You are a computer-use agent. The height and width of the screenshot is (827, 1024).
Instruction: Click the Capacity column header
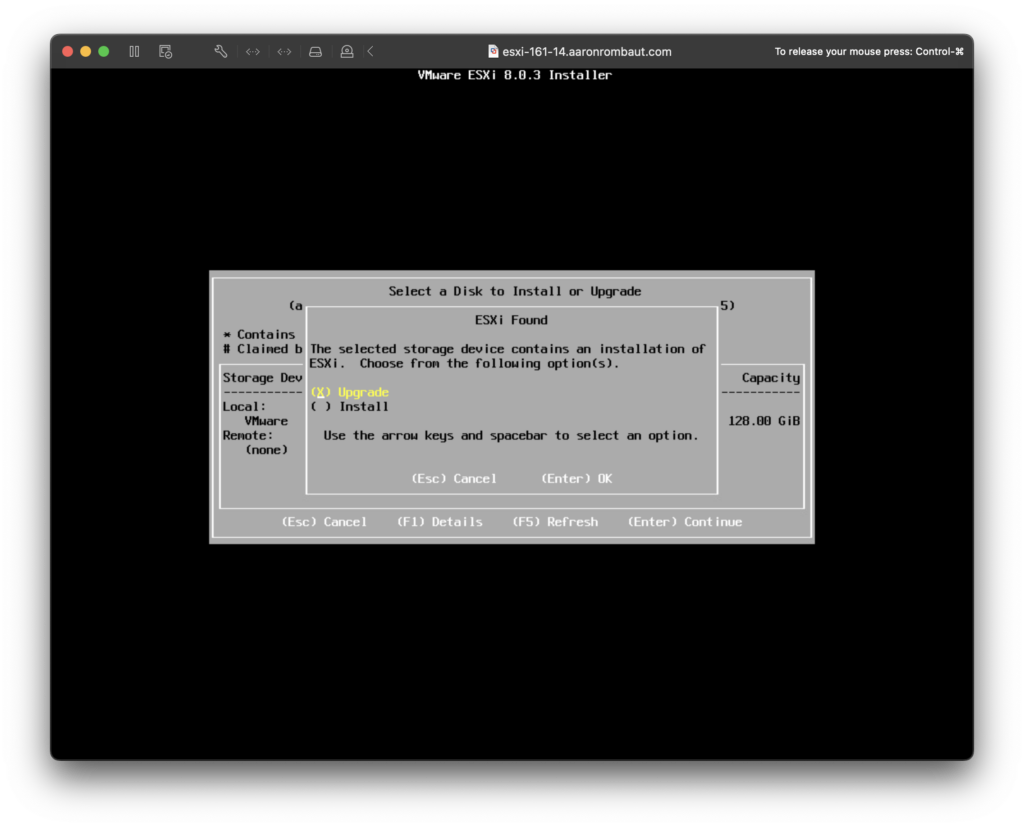click(770, 378)
